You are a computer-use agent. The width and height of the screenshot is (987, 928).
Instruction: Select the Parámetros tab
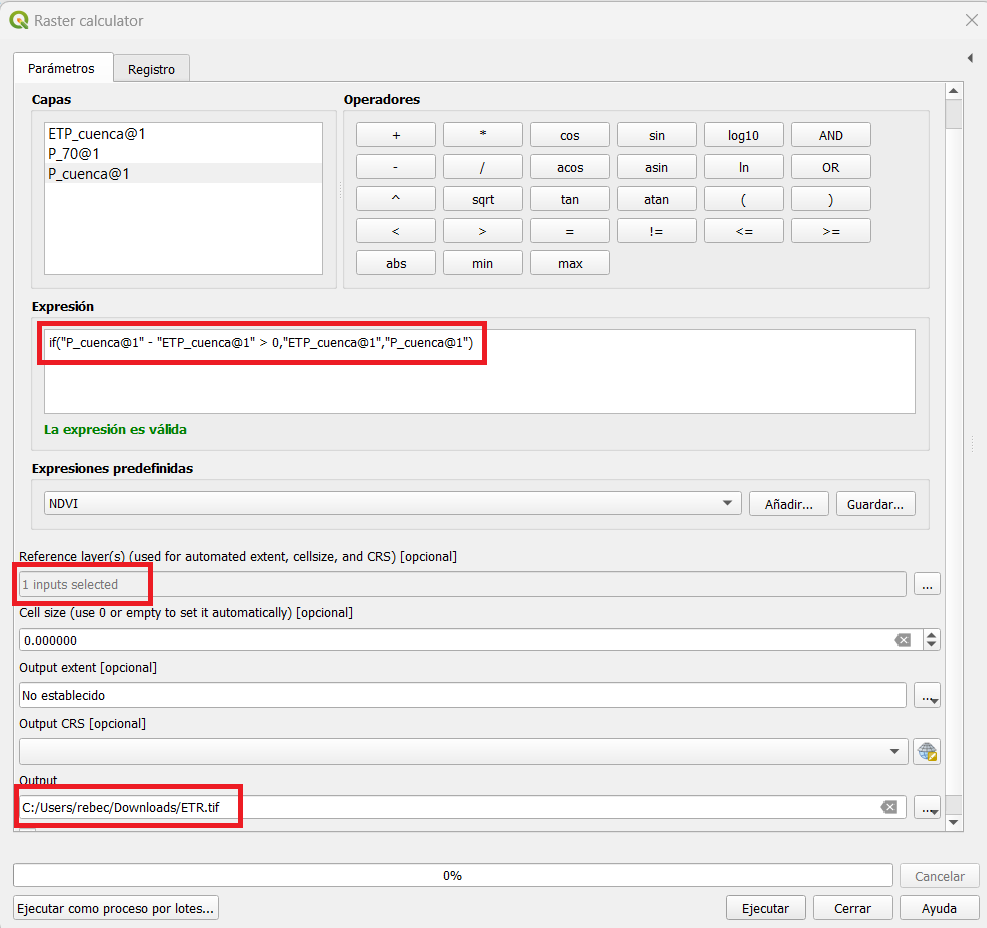click(61, 68)
